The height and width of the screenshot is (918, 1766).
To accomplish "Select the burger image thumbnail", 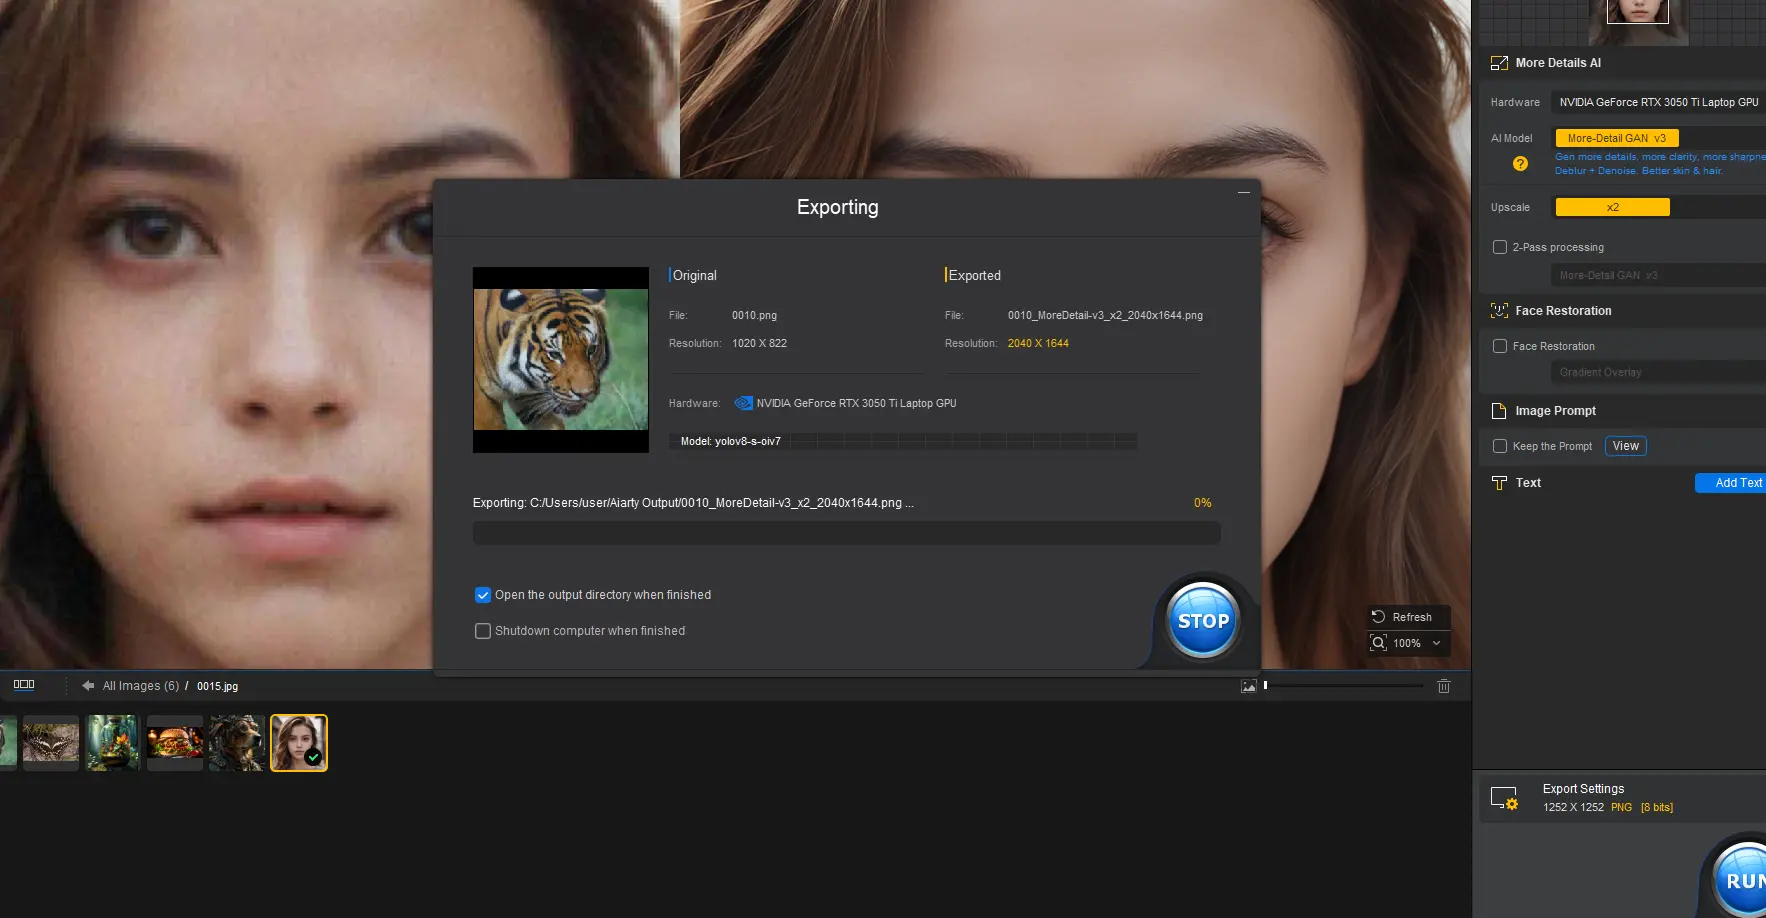I will (x=175, y=743).
